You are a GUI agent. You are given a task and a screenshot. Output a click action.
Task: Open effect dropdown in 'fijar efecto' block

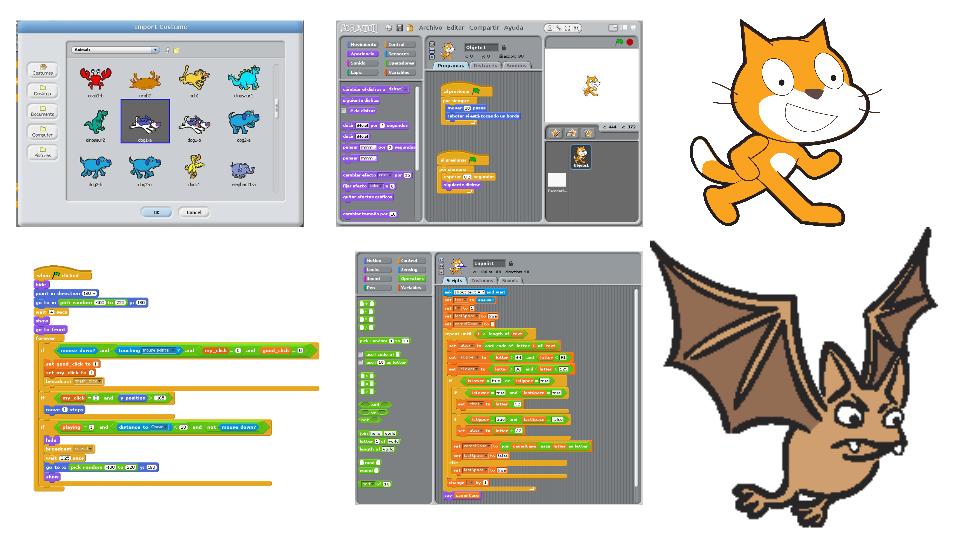(x=376, y=186)
